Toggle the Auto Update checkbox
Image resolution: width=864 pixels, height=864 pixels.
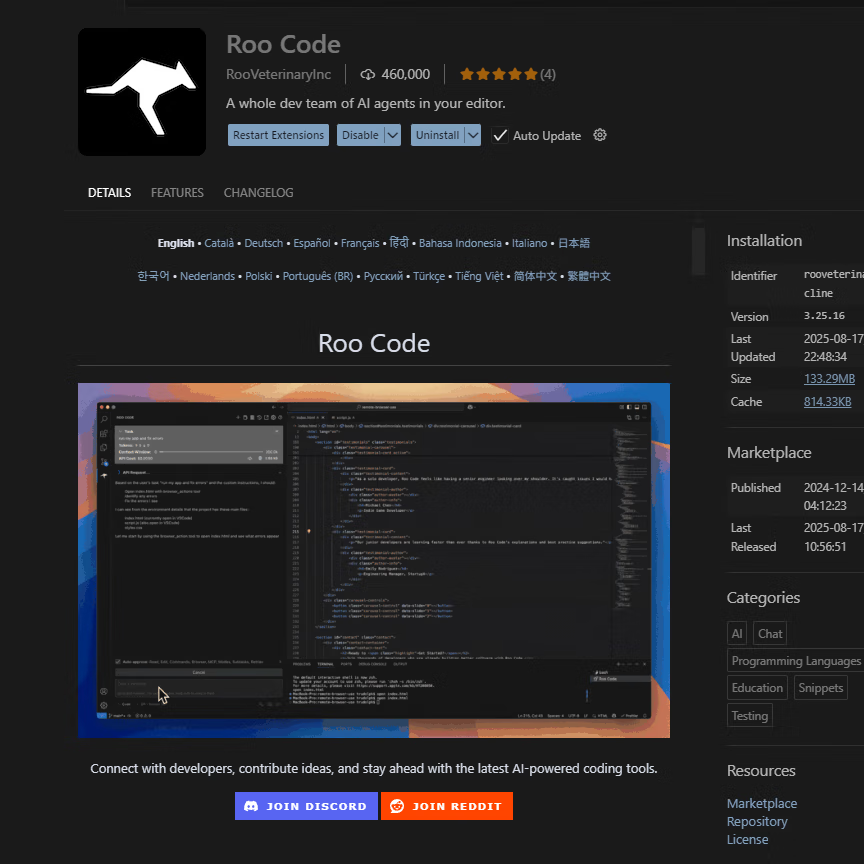500,135
